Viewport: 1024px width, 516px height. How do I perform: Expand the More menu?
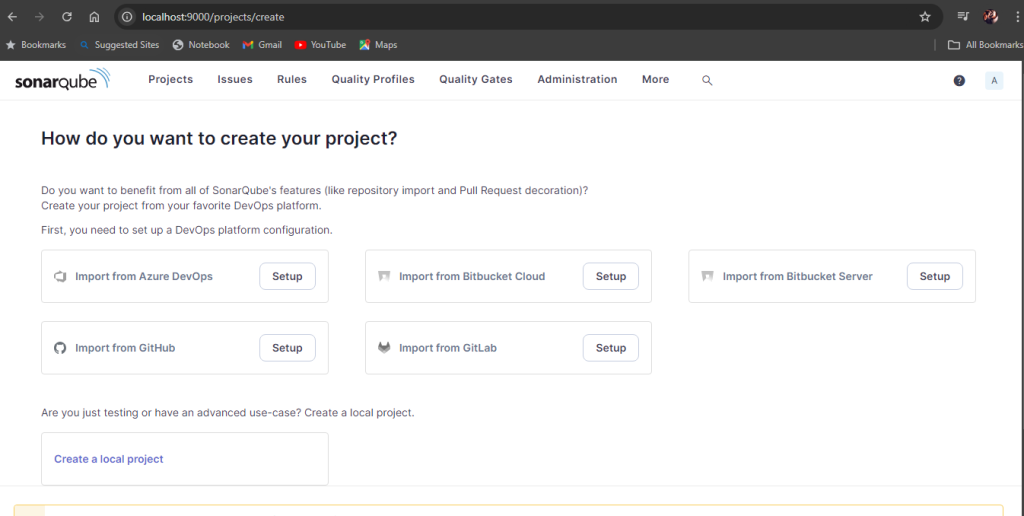click(x=655, y=79)
